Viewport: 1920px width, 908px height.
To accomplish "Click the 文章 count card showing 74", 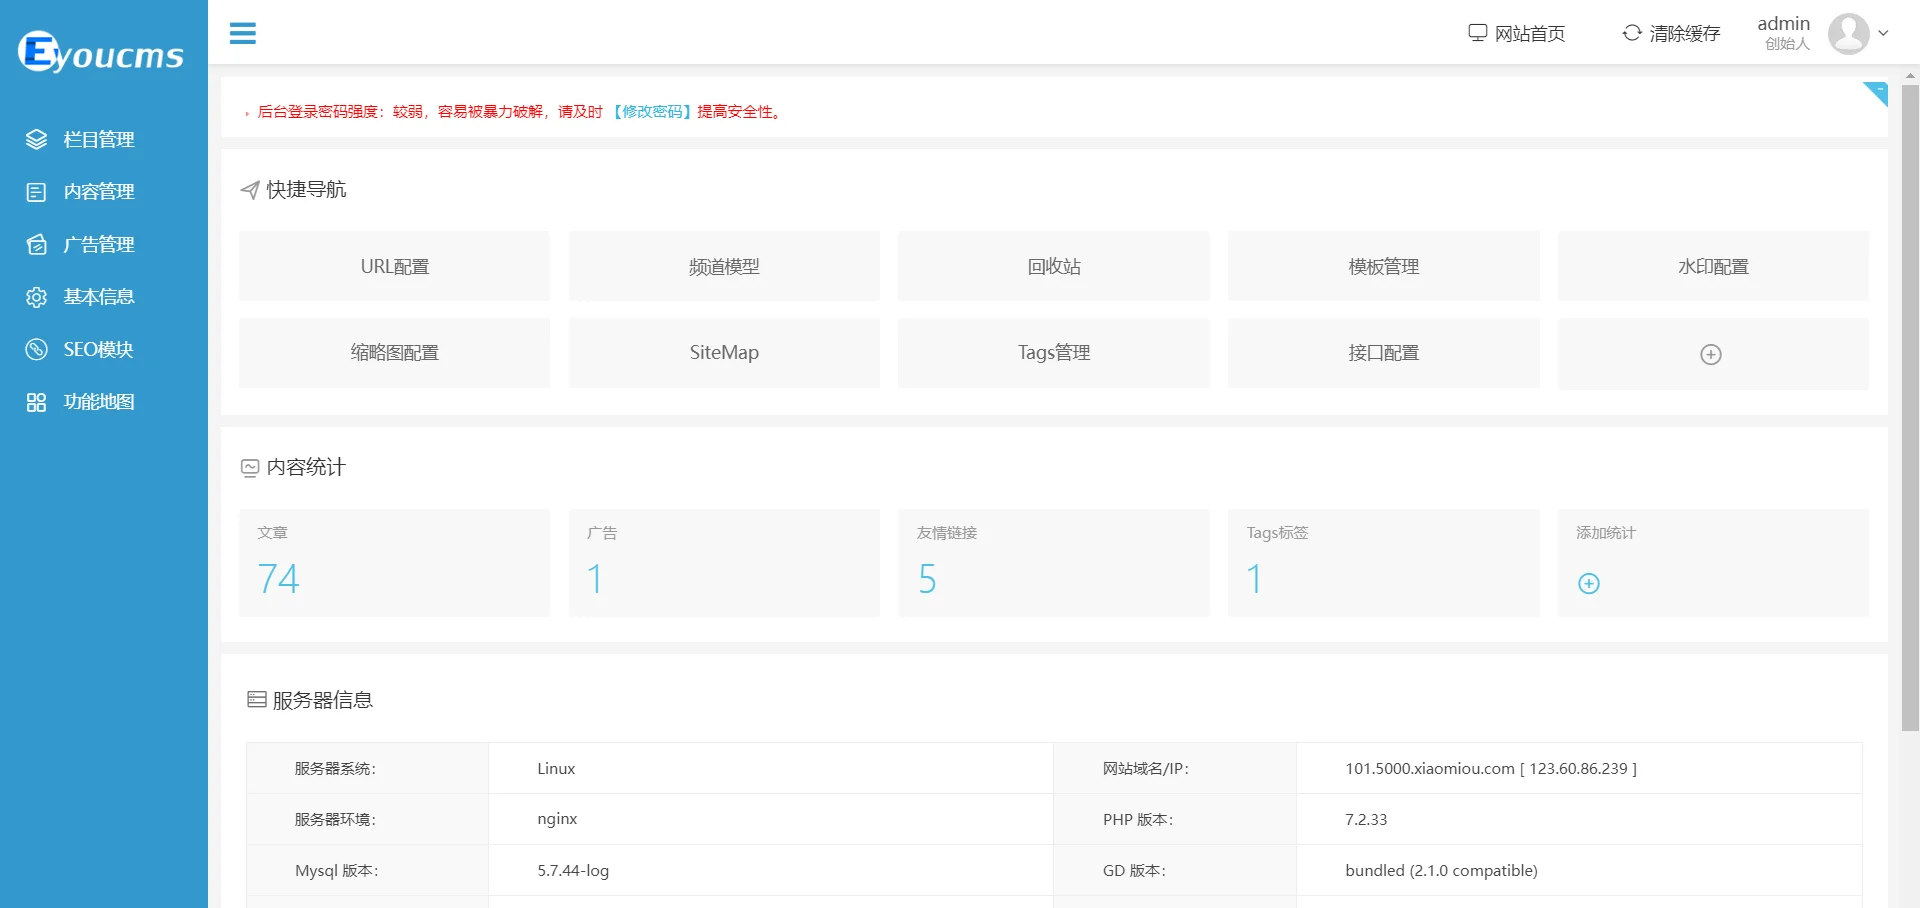I will (x=394, y=563).
